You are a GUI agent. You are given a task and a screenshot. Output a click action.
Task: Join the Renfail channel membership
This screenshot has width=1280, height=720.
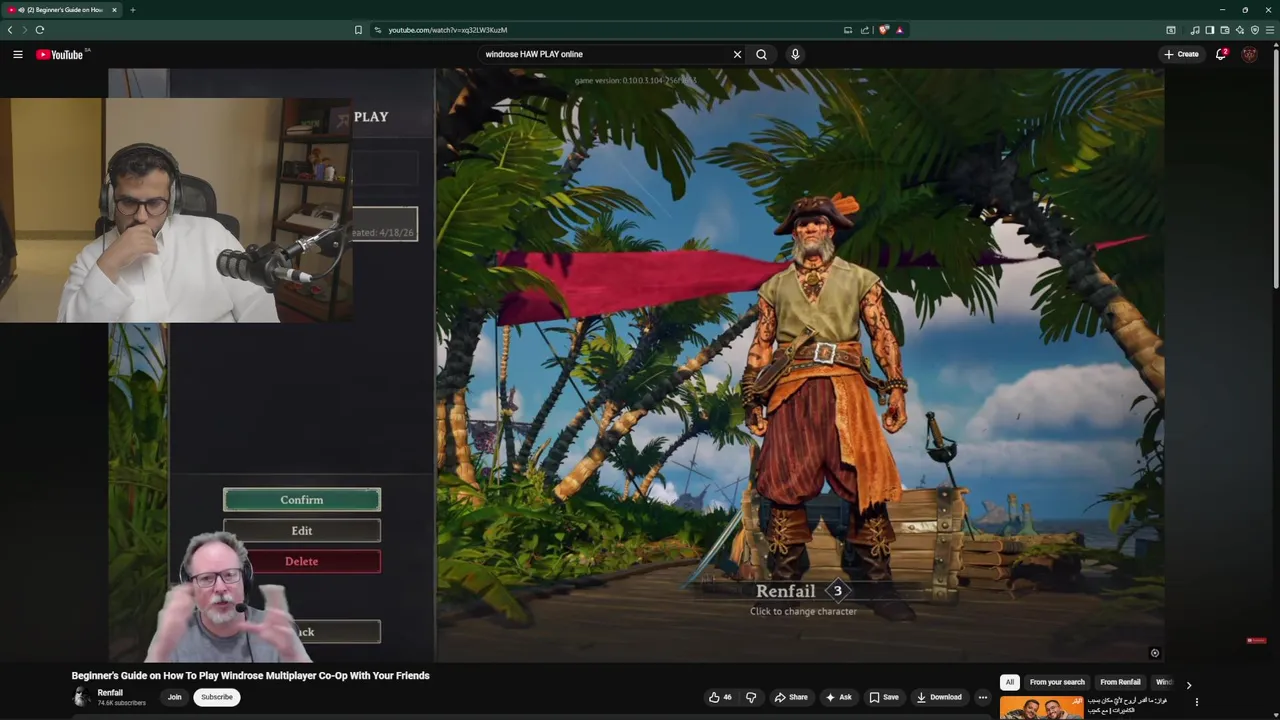174,697
